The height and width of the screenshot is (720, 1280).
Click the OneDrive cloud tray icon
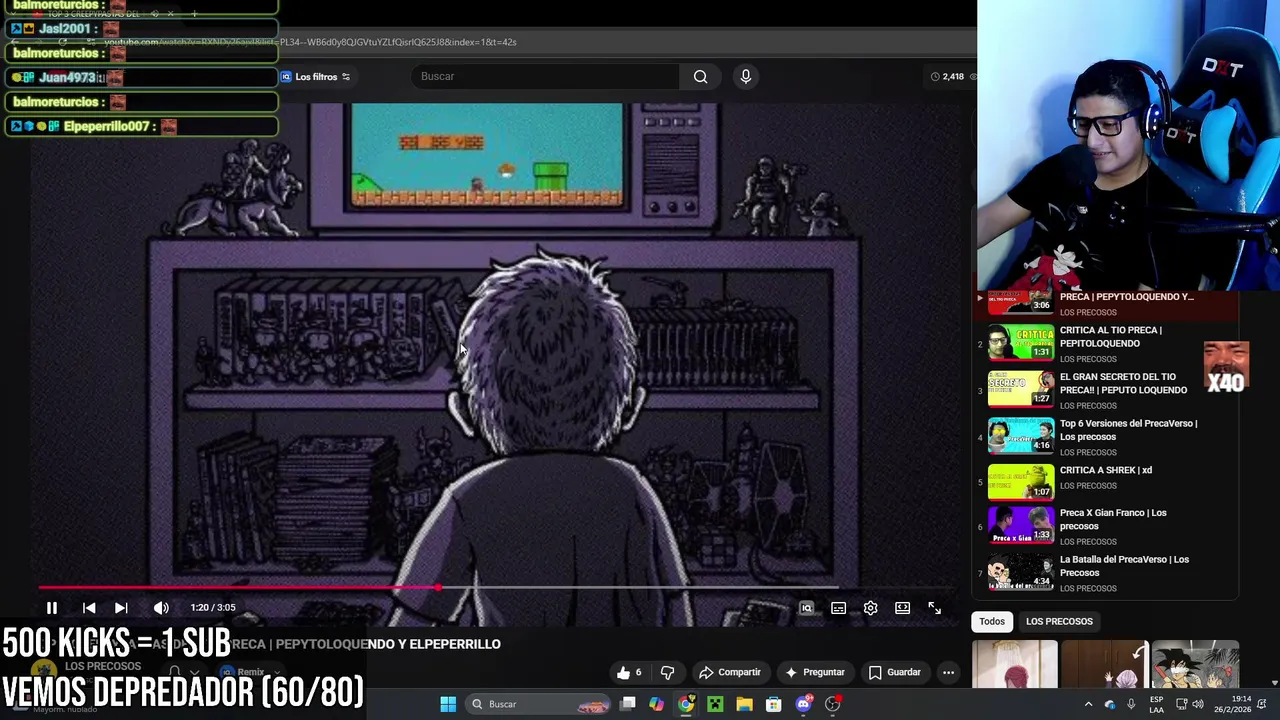[1109, 704]
